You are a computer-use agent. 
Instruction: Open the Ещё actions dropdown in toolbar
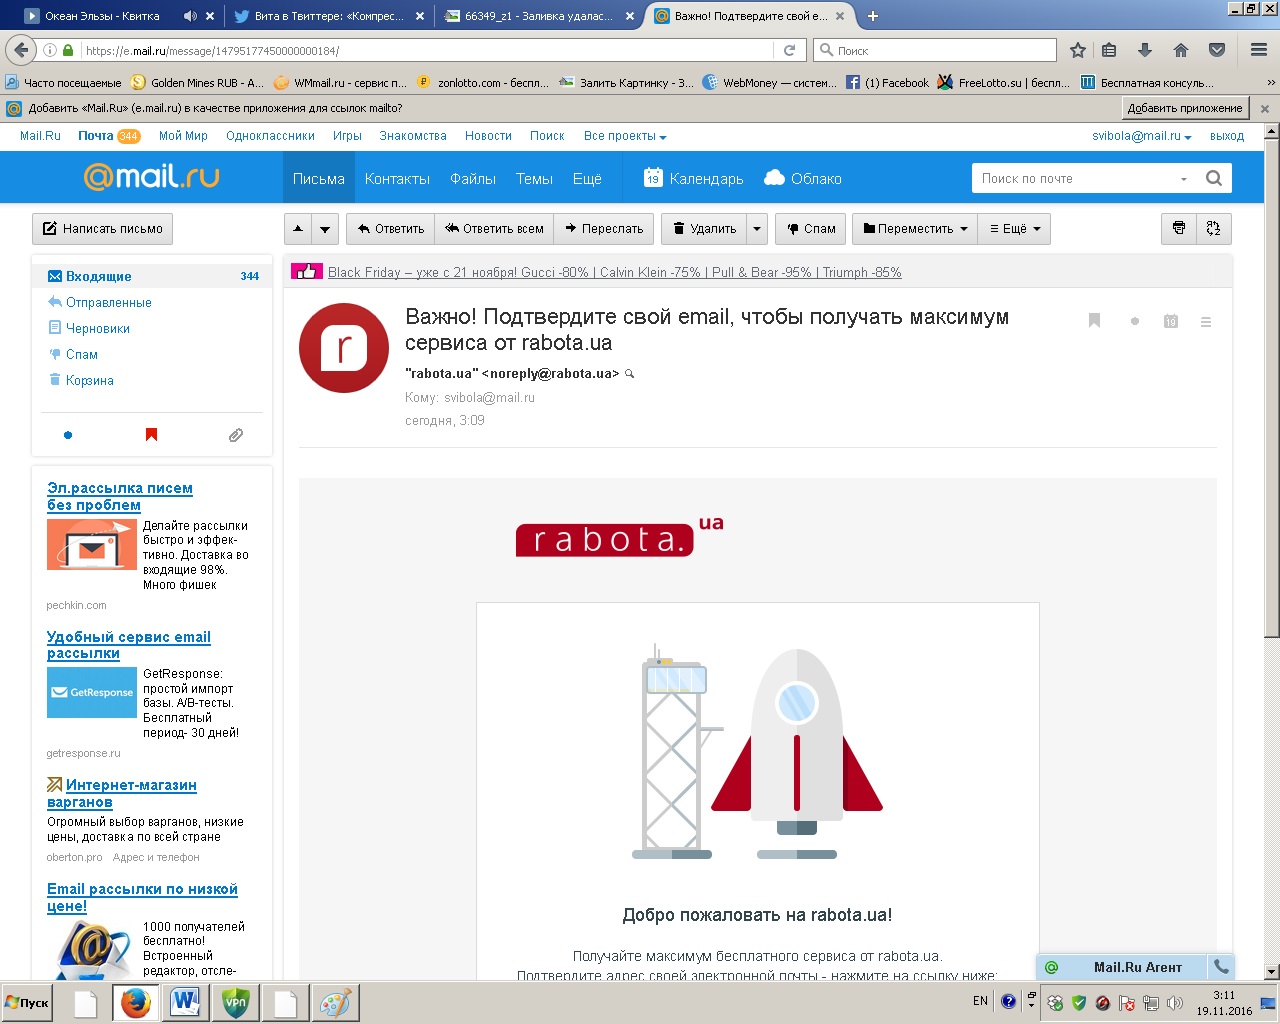pos(1015,229)
